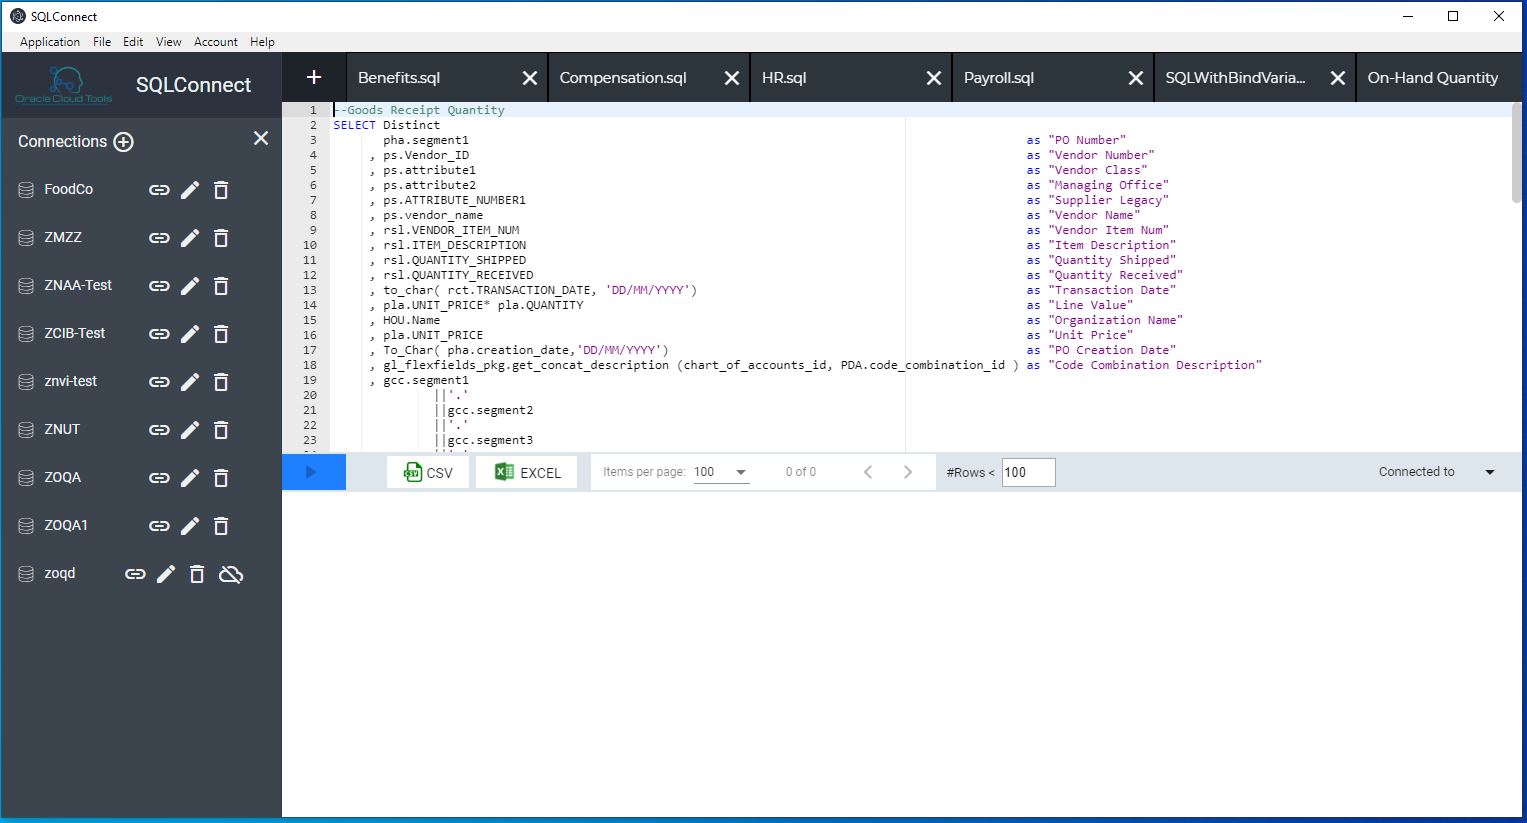Click the cloud-off disconnect icon for zoqd
The height and width of the screenshot is (823, 1527).
tap(231, 574)
